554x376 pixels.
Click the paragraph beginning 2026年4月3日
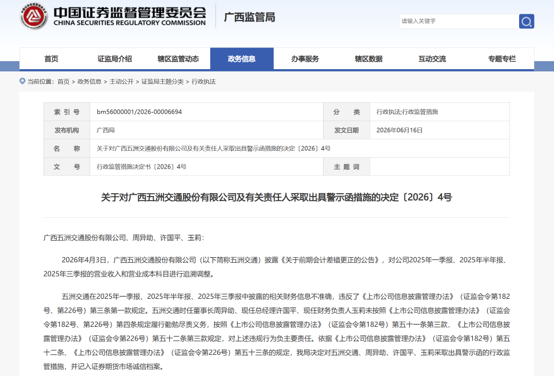tap(277, 267)
